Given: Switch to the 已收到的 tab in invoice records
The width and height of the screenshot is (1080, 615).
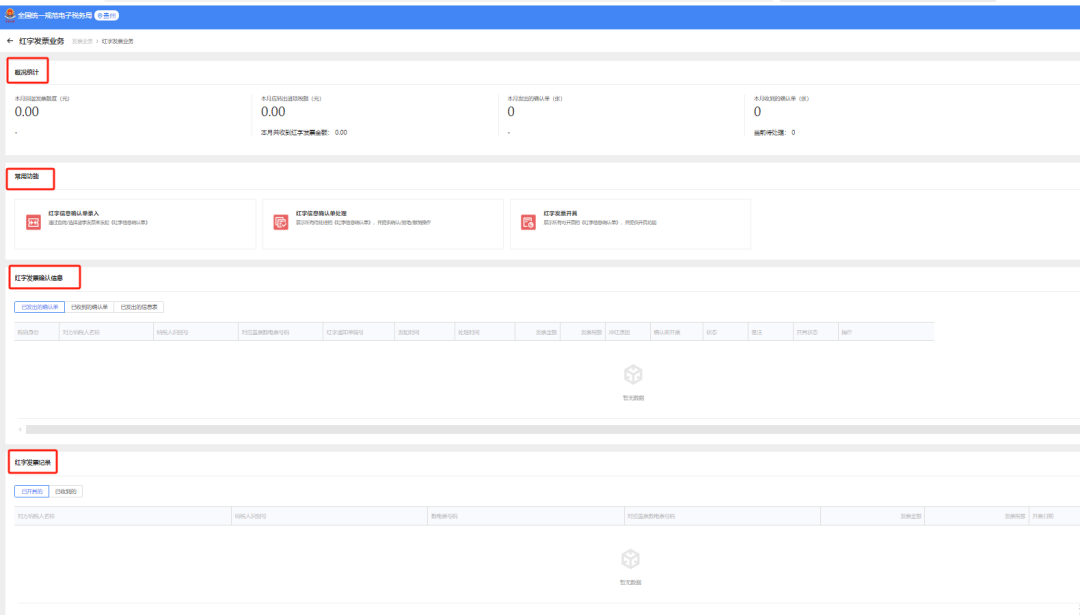Looking at the screenshot, I should pyautogui.click(x=66, y=492).
